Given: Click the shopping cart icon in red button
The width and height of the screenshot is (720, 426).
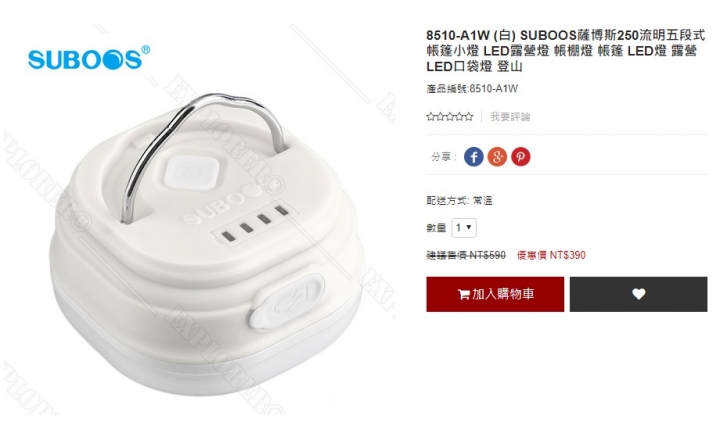Looking at the screenshot, I should (463, 294).
